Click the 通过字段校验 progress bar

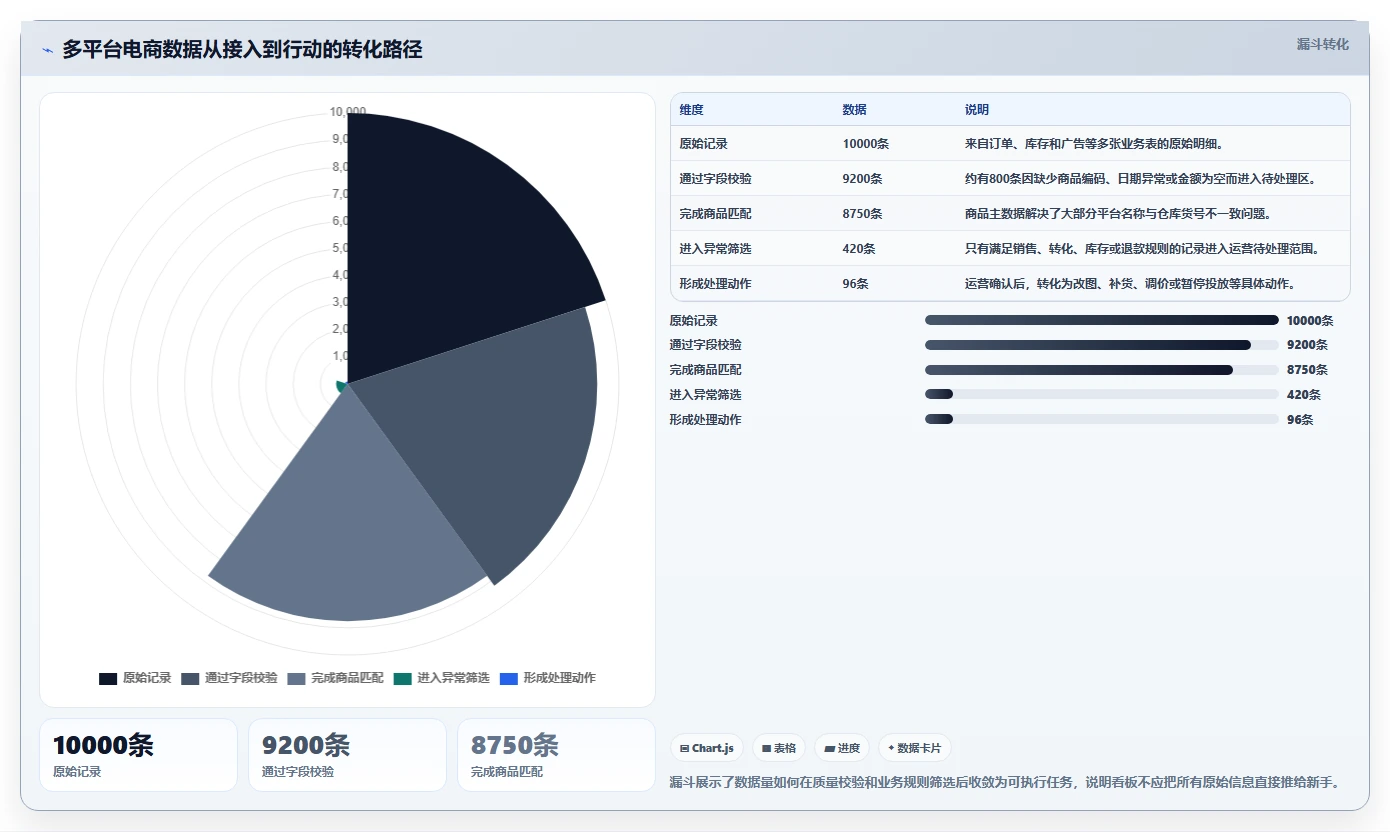[x=1102, y=345]
